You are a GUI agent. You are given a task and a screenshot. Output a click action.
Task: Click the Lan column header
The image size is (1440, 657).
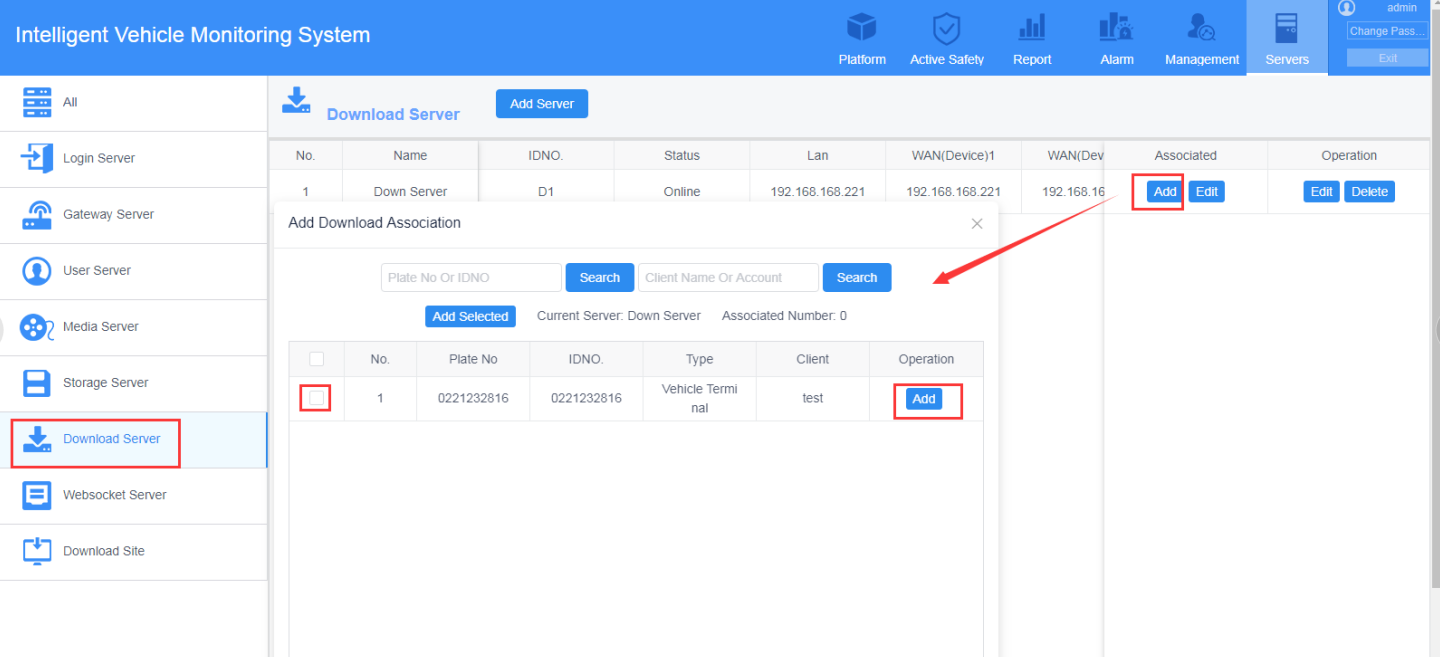pos(818,155)
